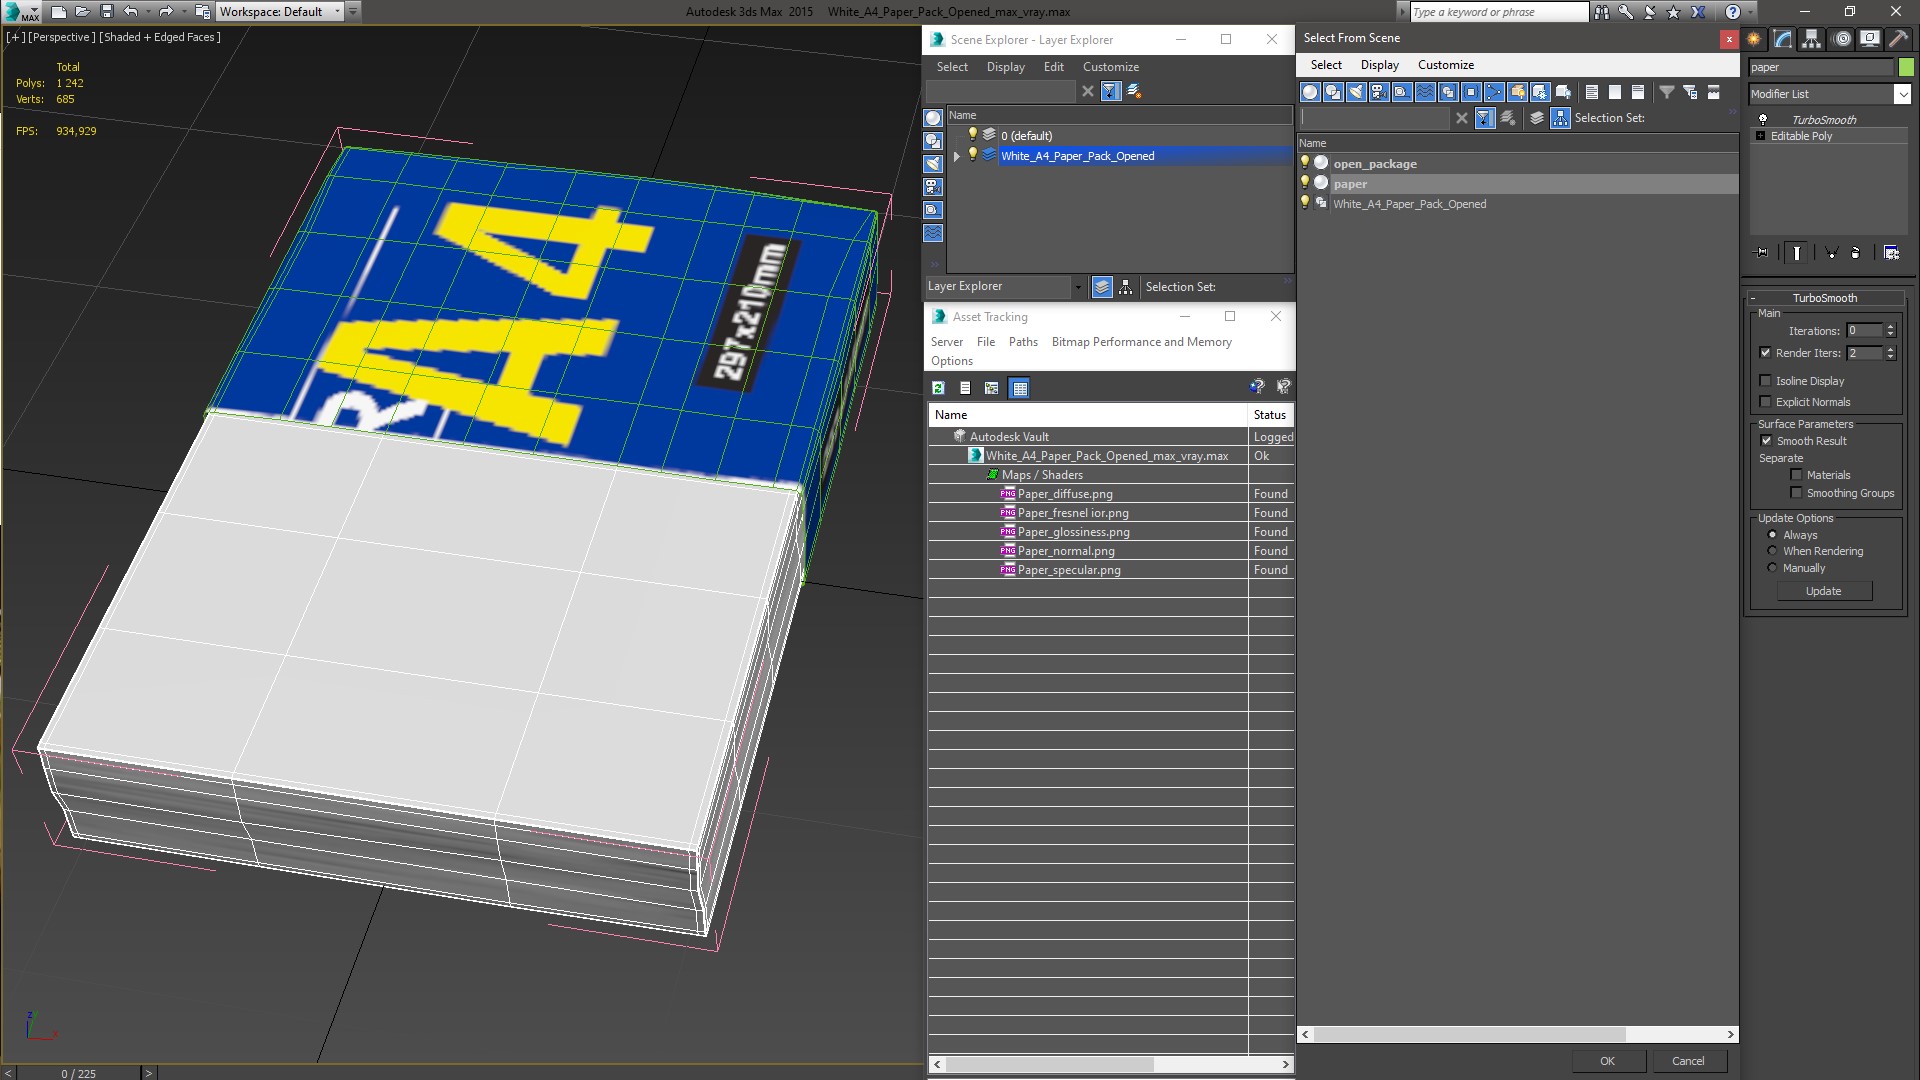Toggle Display Lights filter in Select From Scene
The width and height of the screenshot is (1920, 1080).
point(1356,92)
